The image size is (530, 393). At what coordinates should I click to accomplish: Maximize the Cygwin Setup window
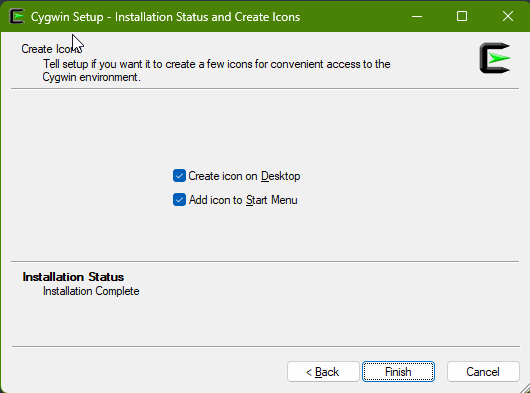click(x=462, y=16)
